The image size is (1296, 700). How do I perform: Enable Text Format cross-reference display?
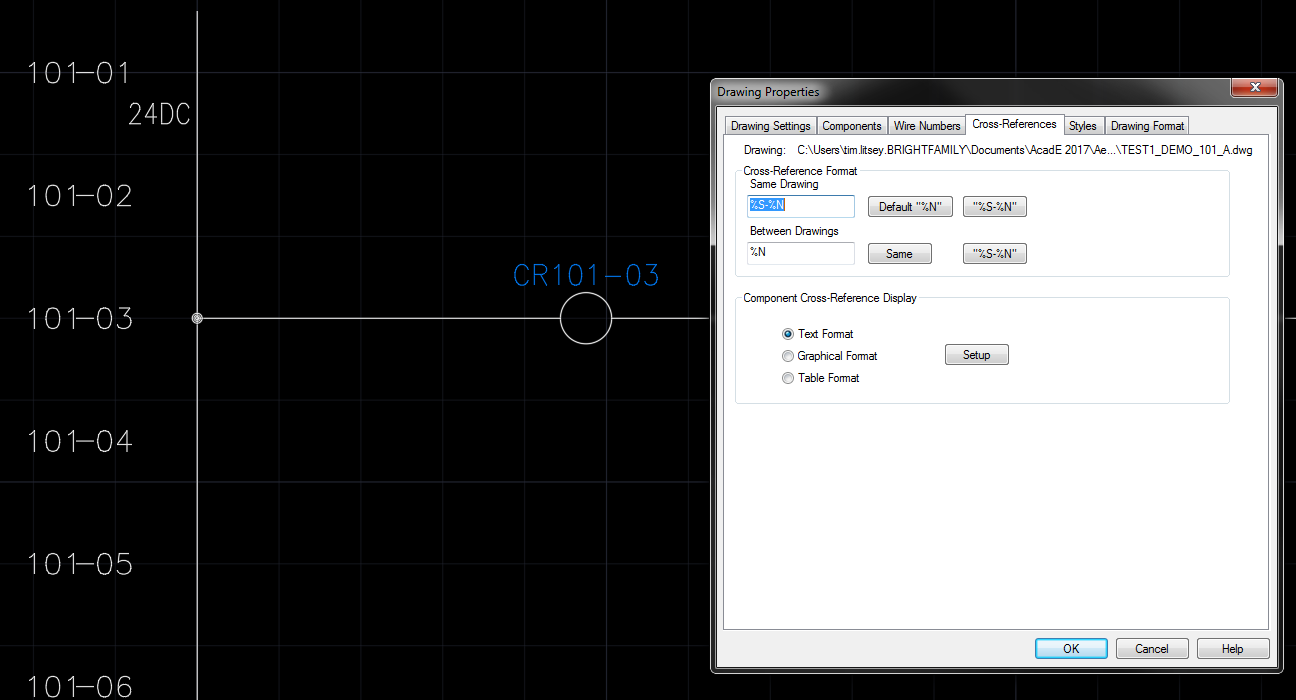click(788, 333)
